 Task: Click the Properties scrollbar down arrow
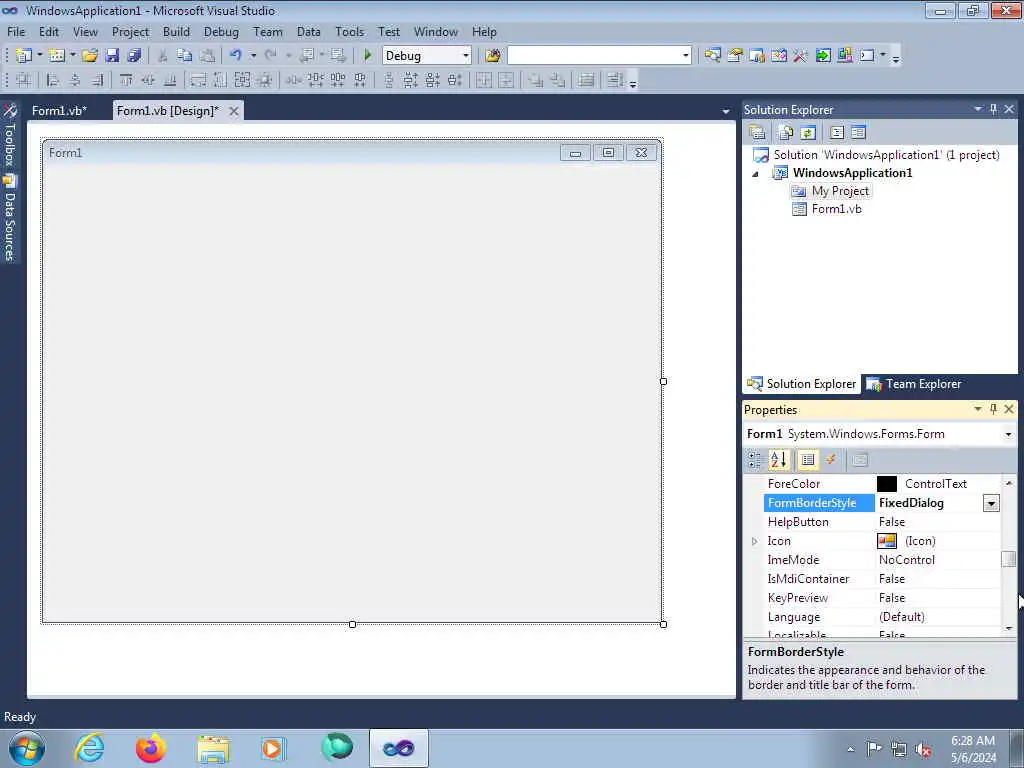(1008, 628)
